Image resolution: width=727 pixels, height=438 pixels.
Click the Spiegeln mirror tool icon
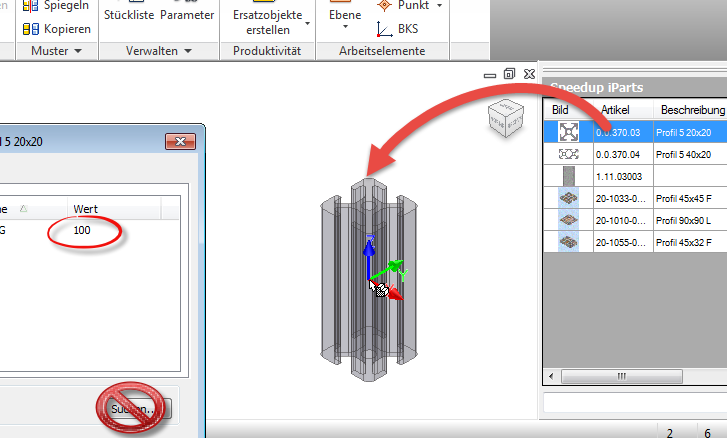[30, 6]
